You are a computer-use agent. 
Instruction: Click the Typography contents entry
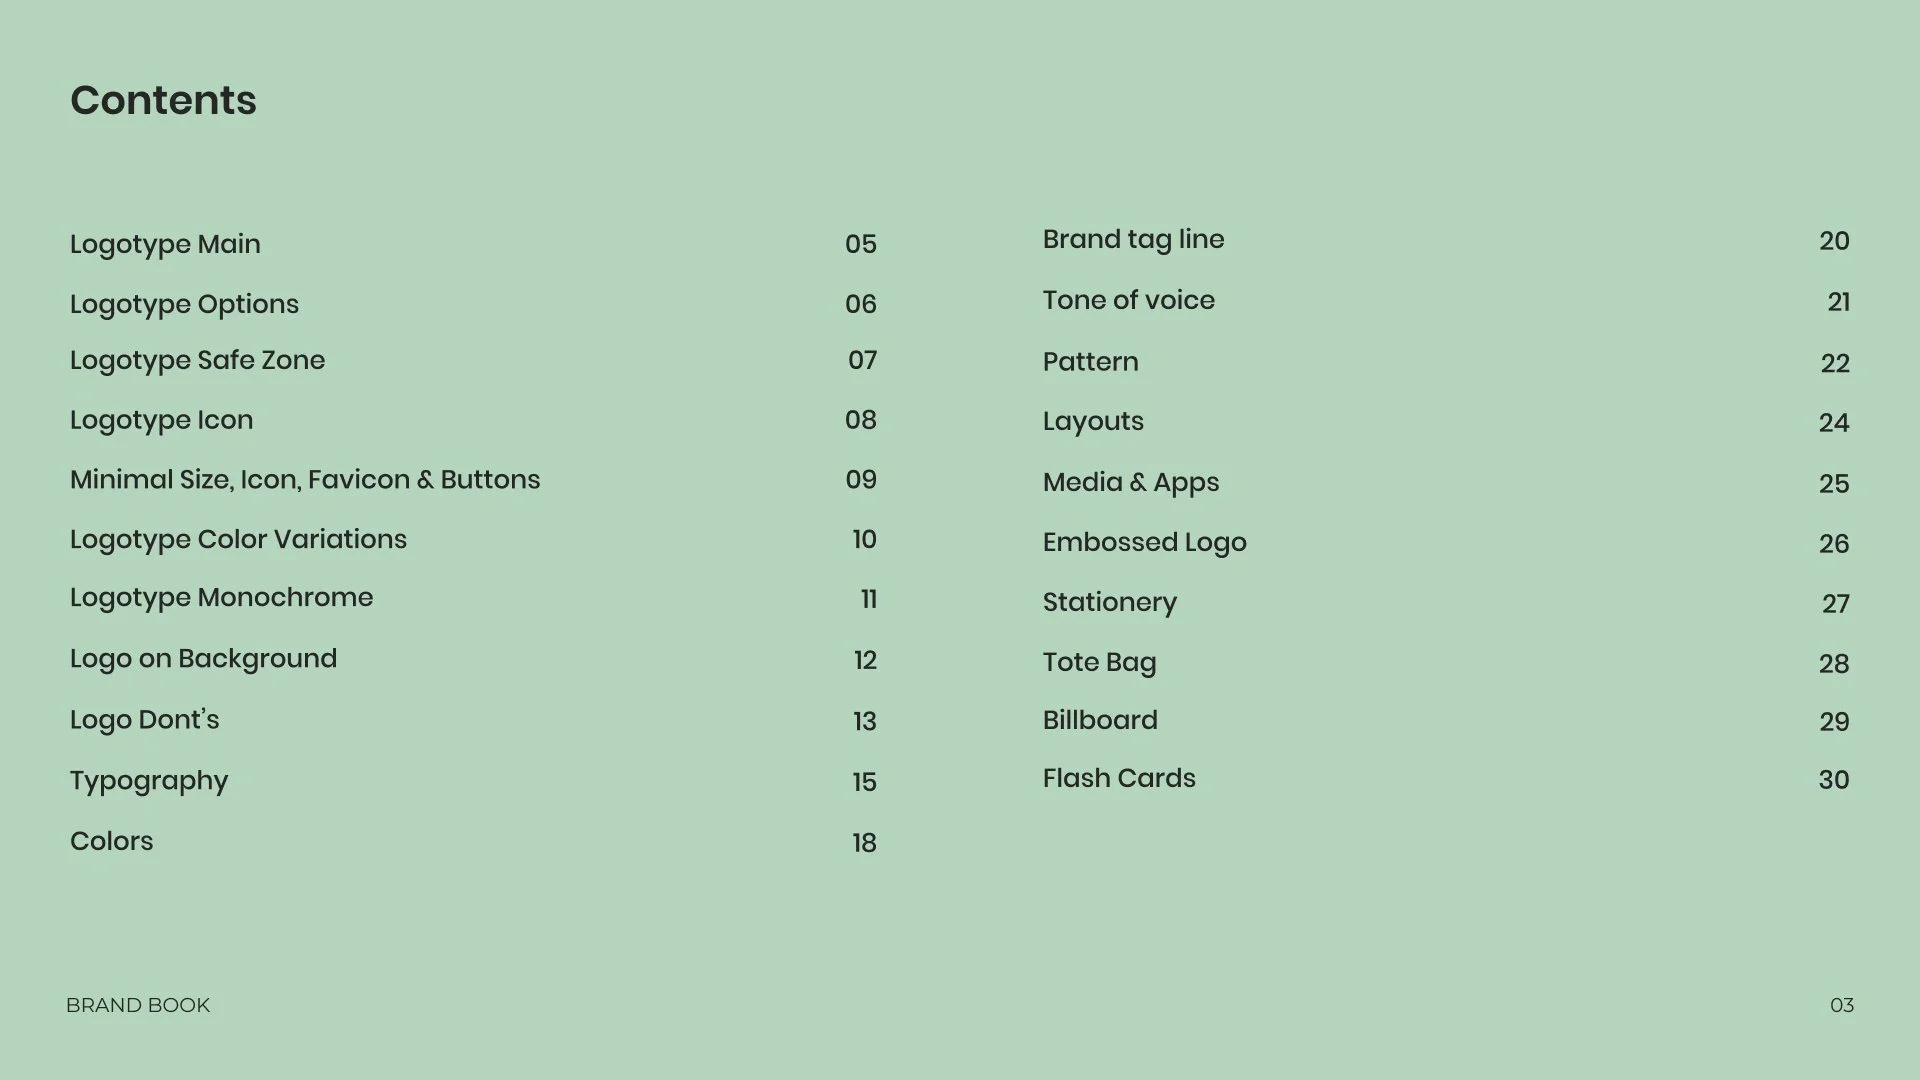tap(149, 781)
